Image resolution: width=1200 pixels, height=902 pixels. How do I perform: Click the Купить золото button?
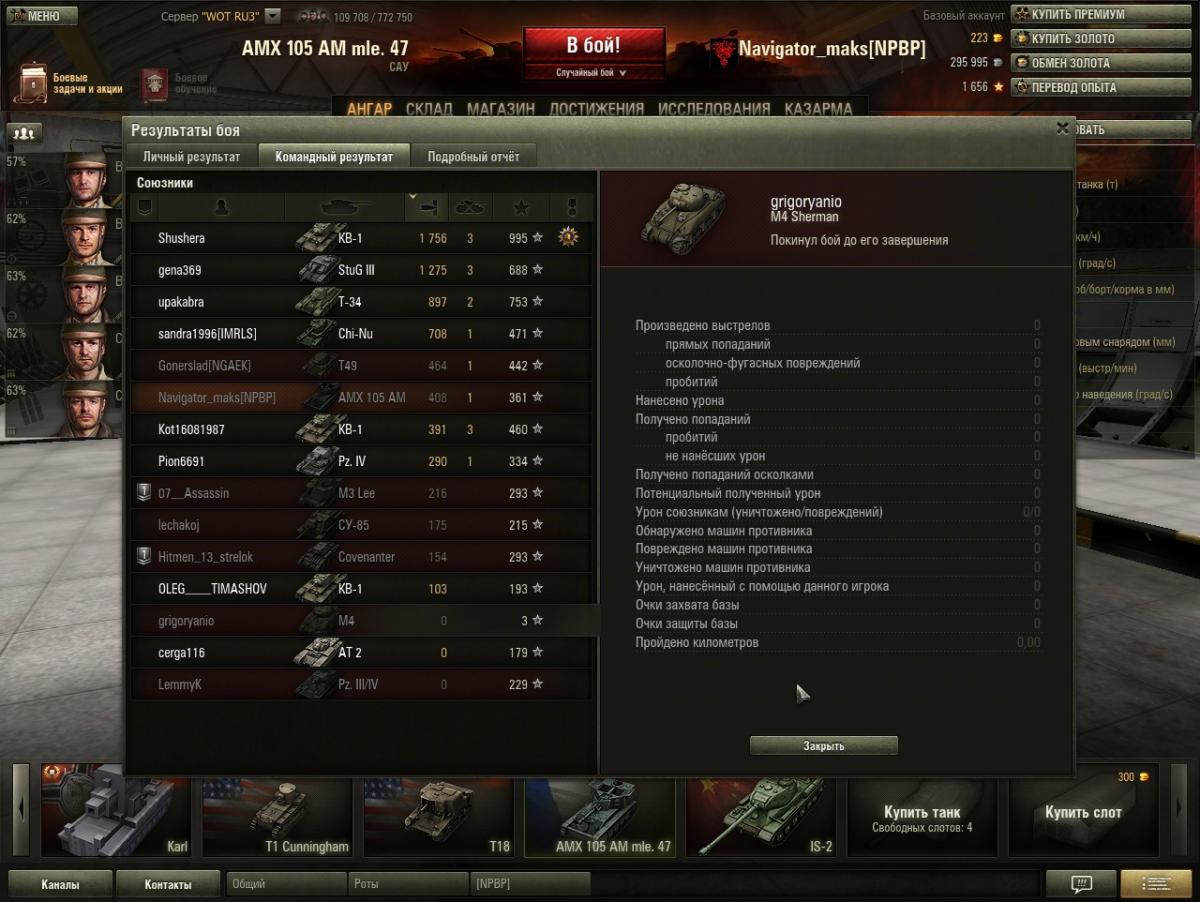coord(1103,39)
